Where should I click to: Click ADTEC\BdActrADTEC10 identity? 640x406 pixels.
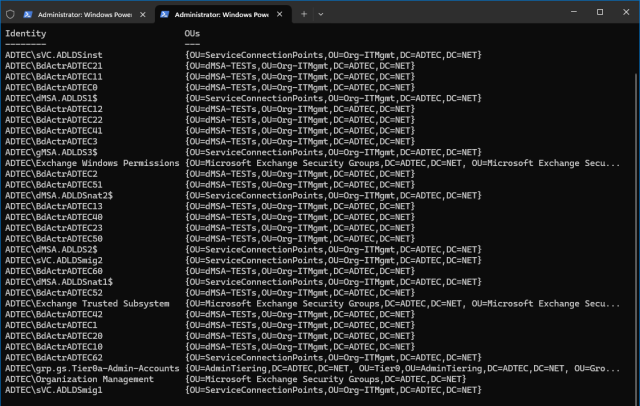[53, 347]
